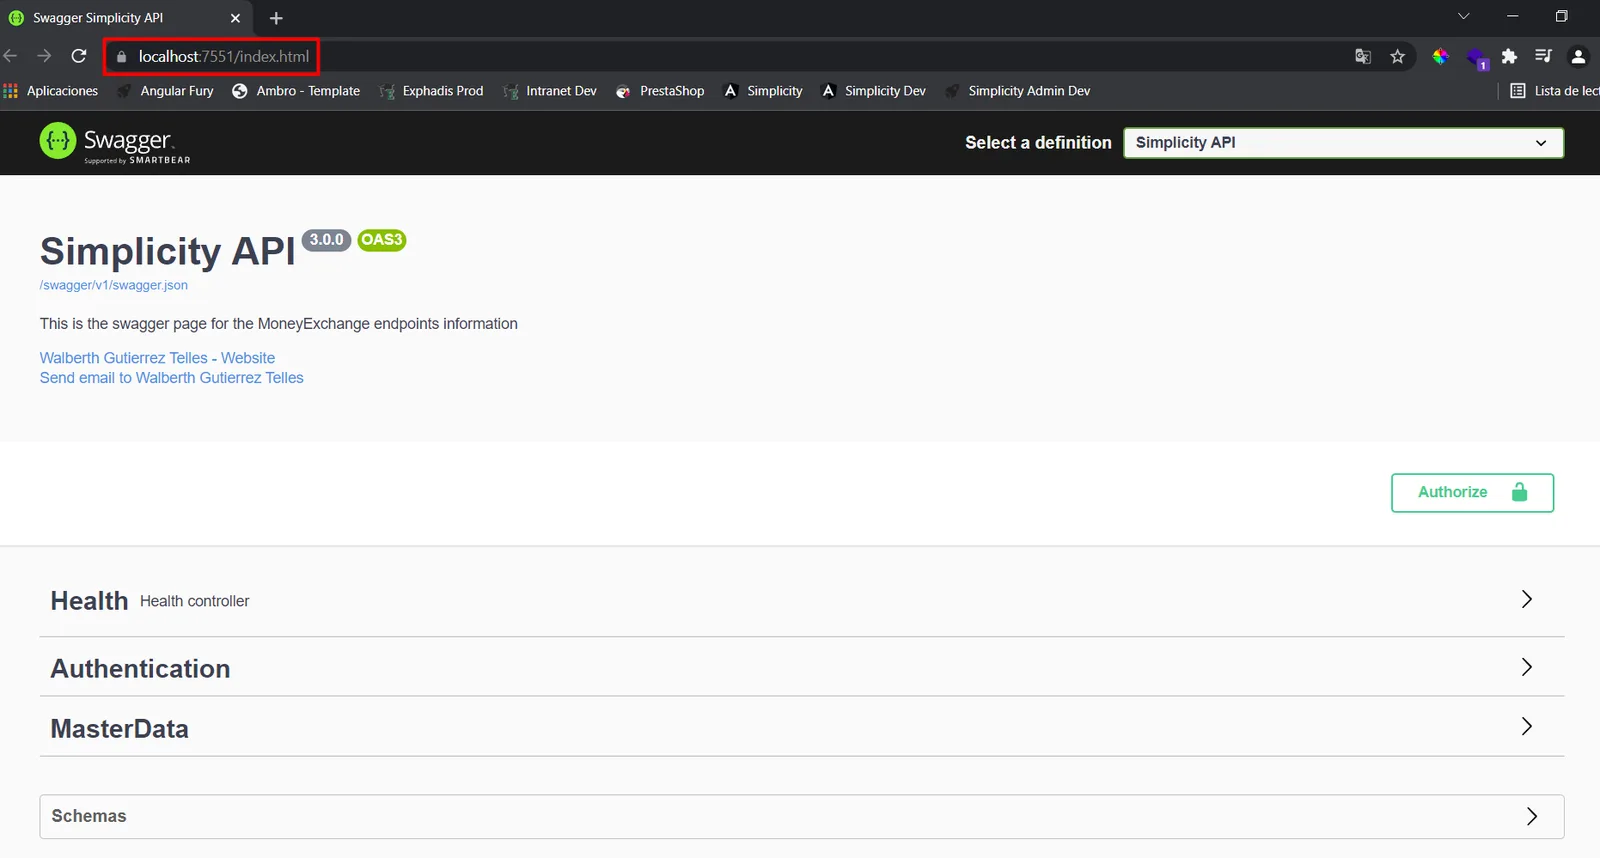Open the Simplicity Dev bookmark
This screenshot has width=1600, height=858.
(x=874, y=91)
